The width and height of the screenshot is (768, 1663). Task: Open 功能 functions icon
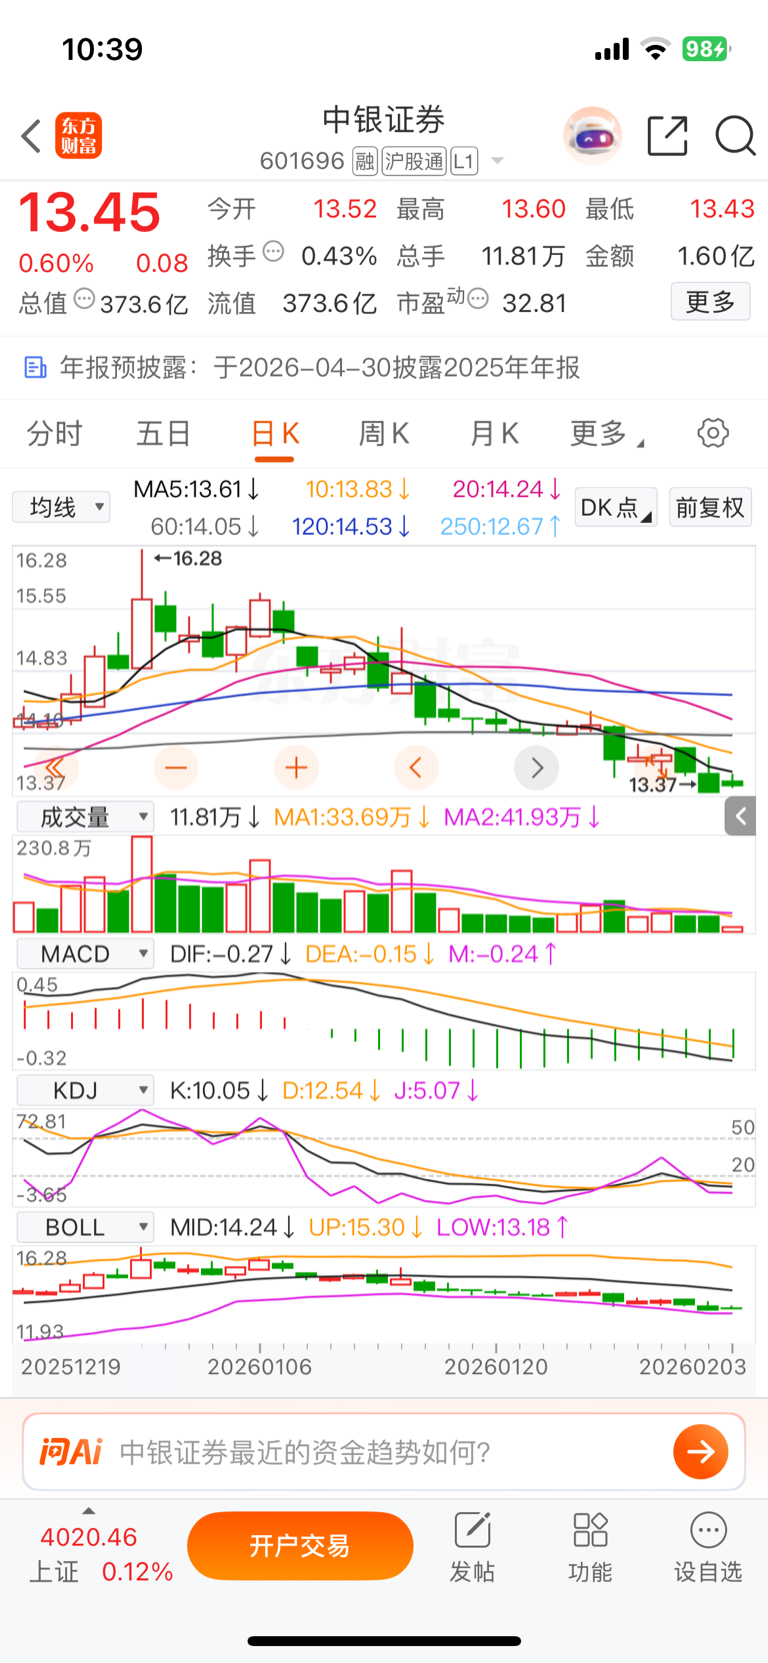click(x=590, y=1547)
